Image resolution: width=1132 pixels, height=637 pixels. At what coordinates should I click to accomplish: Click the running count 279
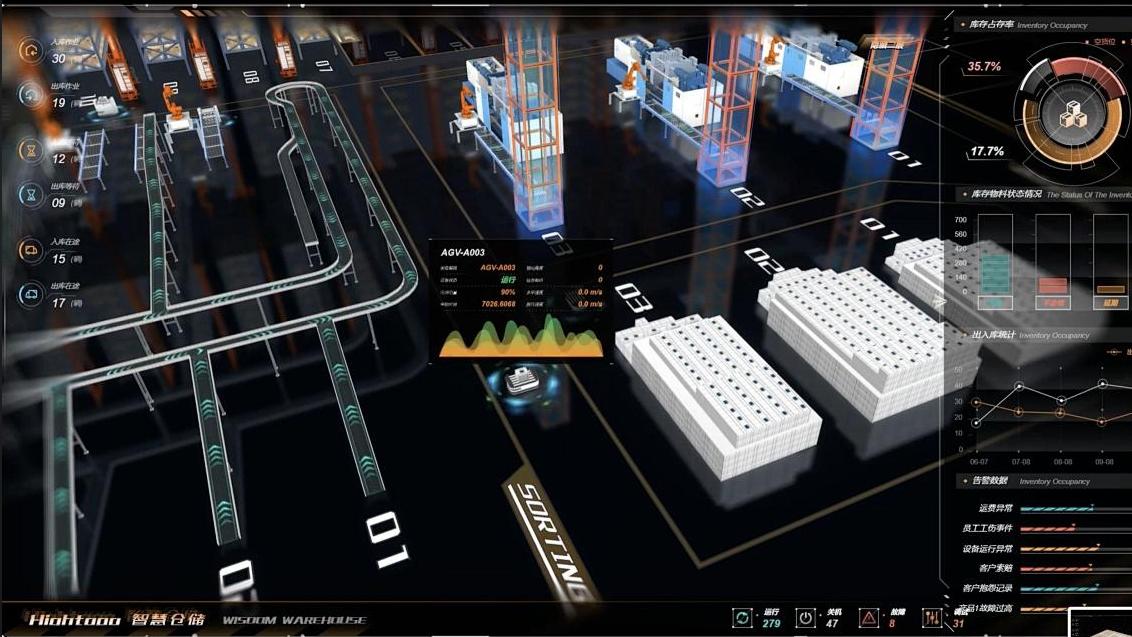coord(771,623)
